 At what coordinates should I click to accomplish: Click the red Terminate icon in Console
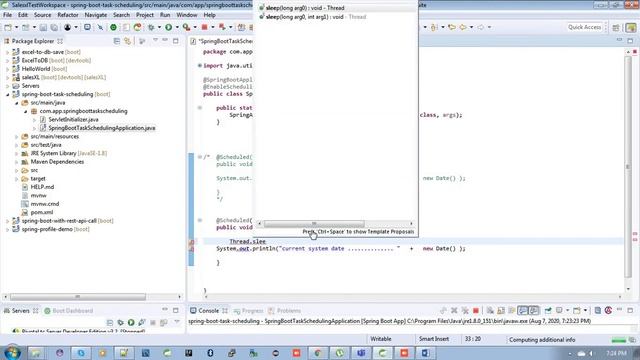[x=476, y=311]
